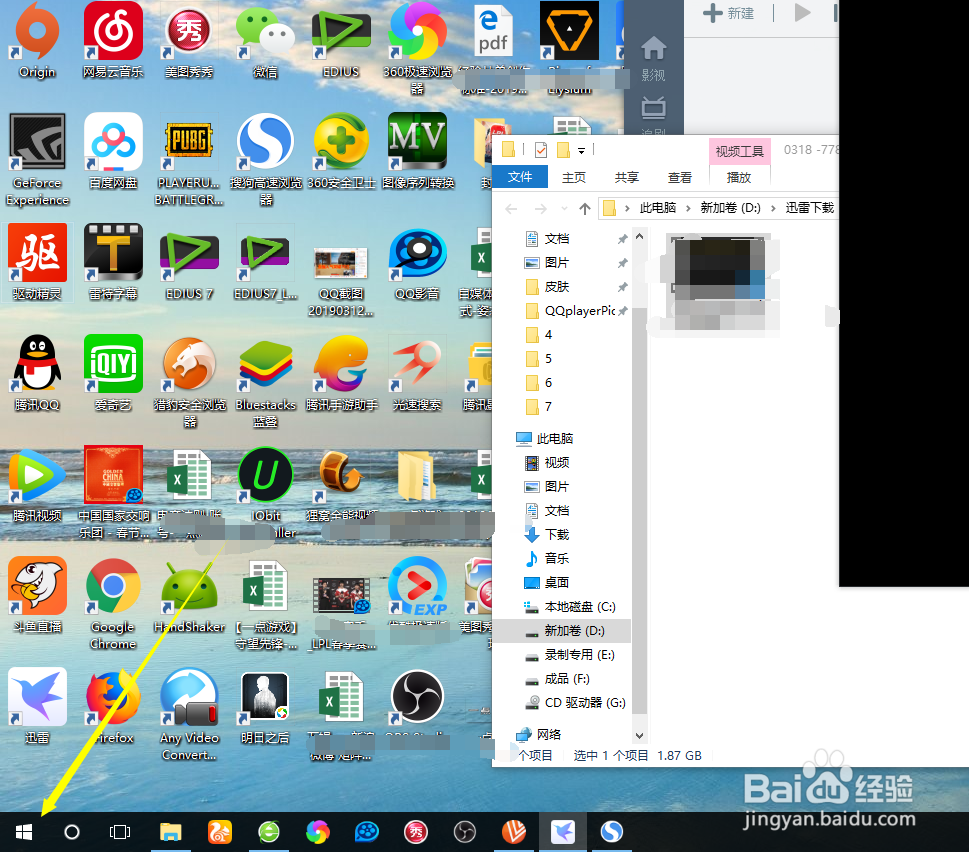
Task: Open the 音乐 folder under 此电脑
Action: 548,559
